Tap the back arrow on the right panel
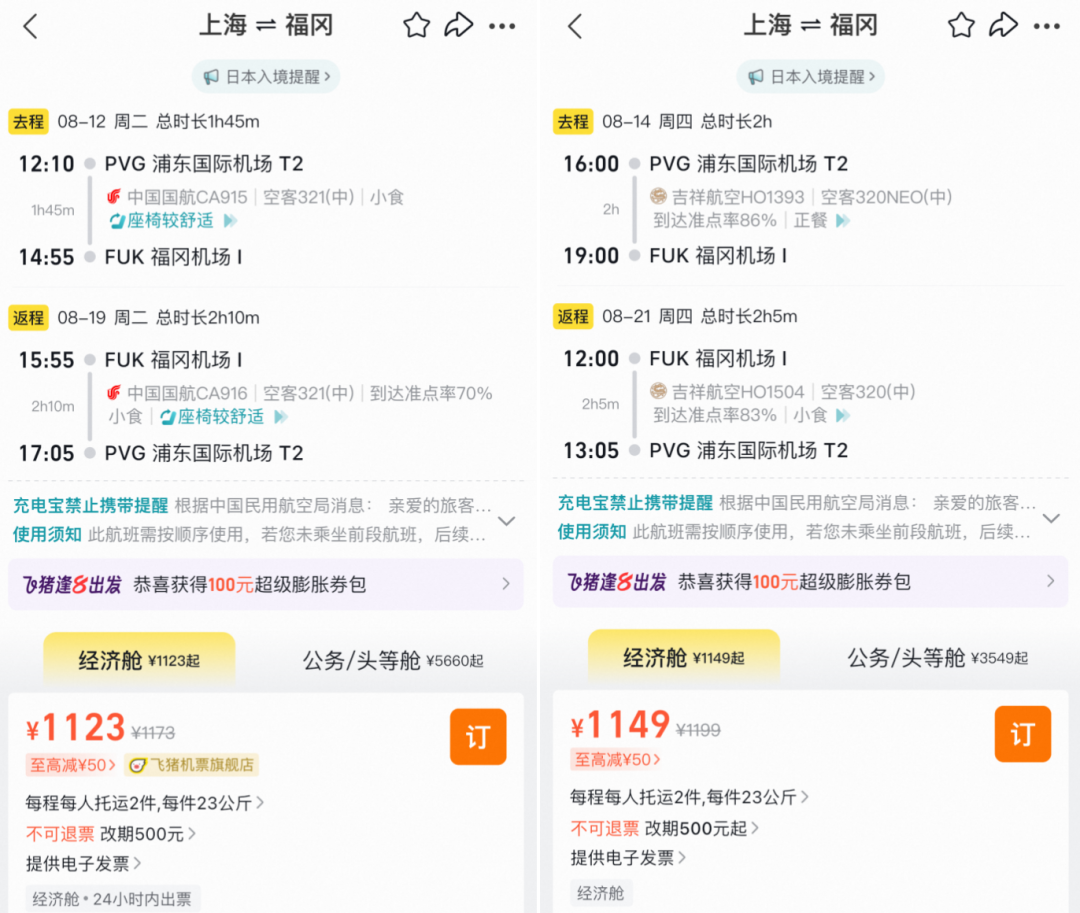Viewport: 1080px width, 913px height. click(575, 25)
